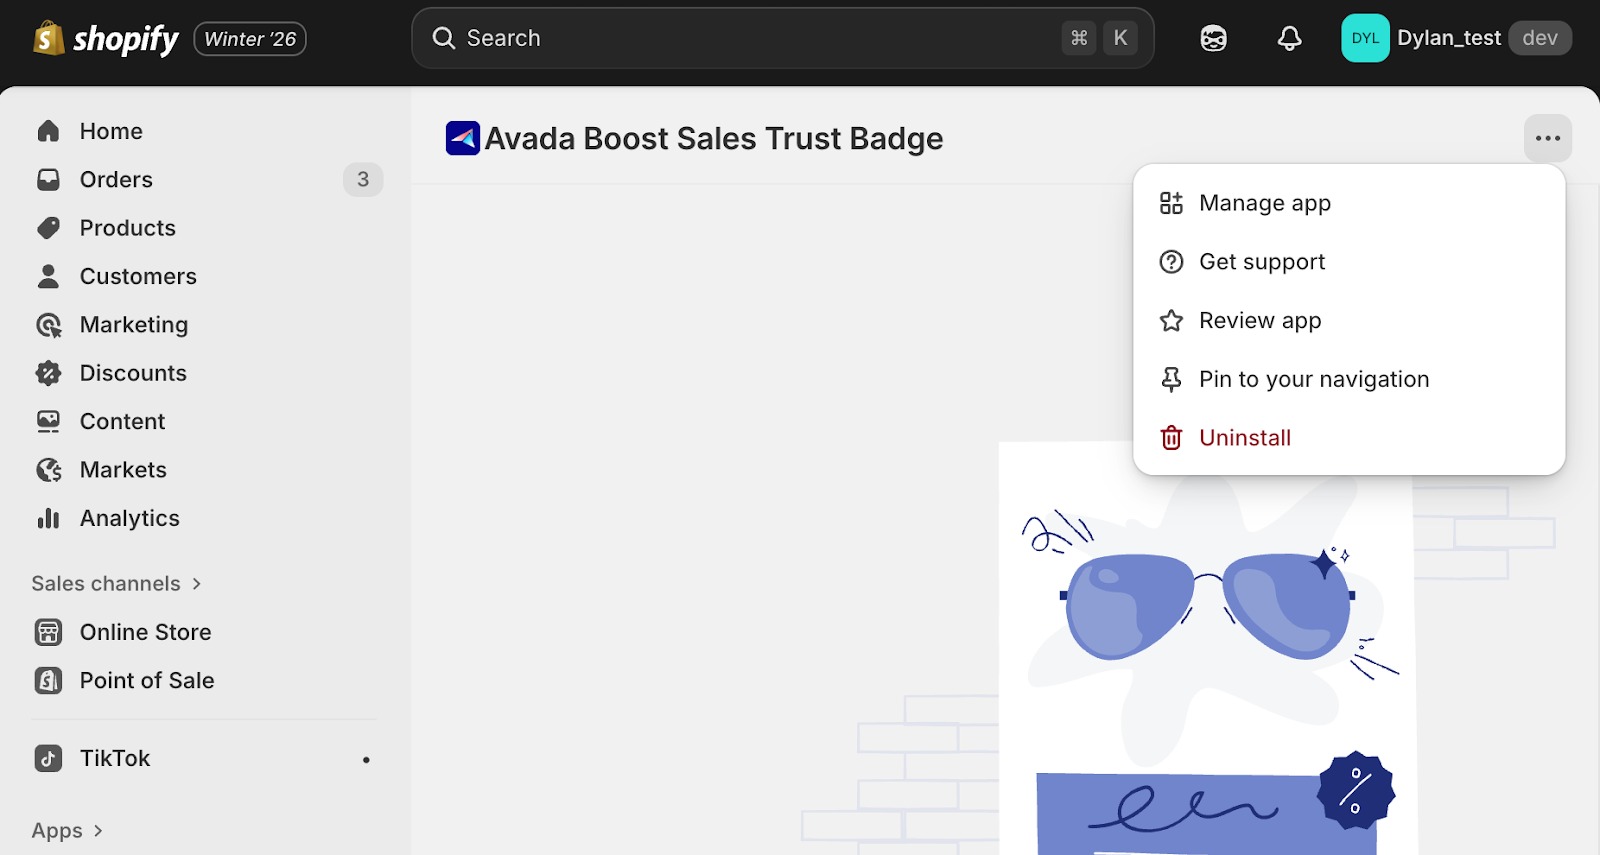Open the notifications bell

coord(1290,38)
